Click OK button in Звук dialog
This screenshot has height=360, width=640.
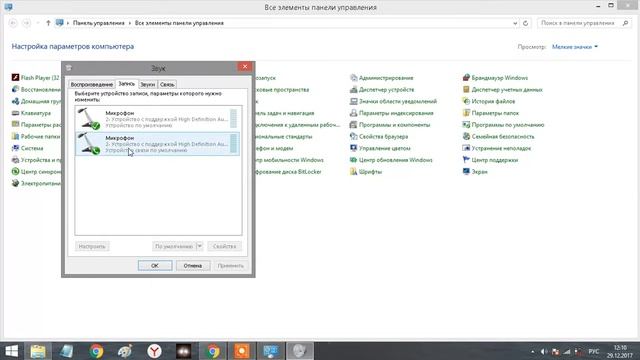pos(155,266)
